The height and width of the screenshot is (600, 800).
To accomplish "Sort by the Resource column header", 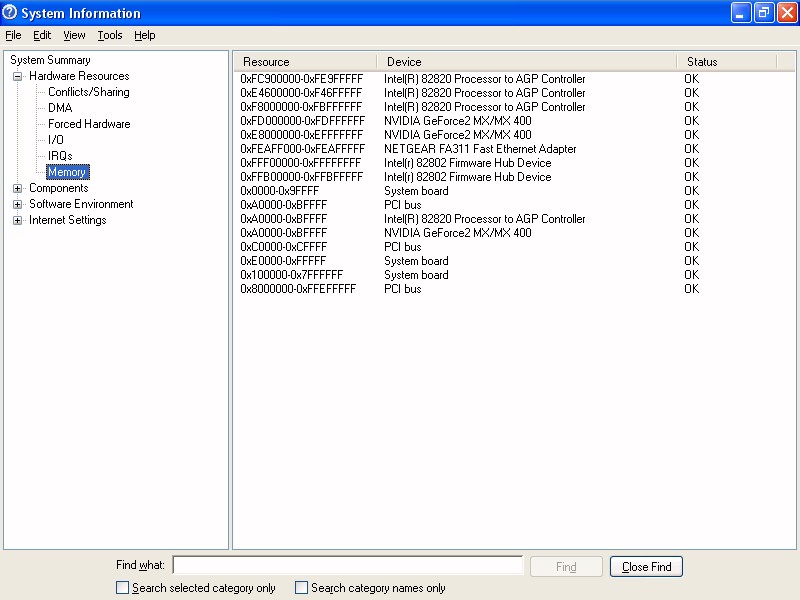I will point(305,62).
